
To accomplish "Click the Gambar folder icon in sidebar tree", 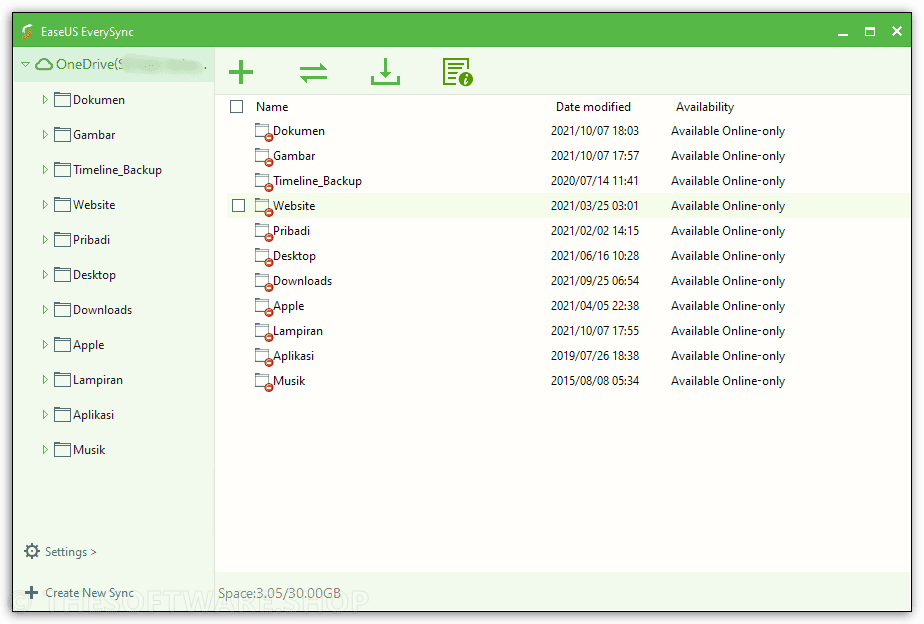I will point(62,135).
